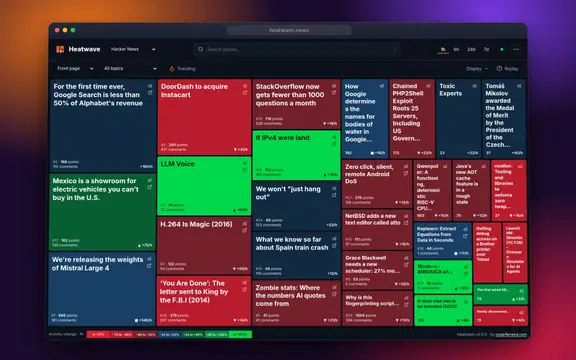Open external link icon on LLM Voice tile
This screenshot has height=360, width=576.
pyautogui.click(x=245, y=170)
